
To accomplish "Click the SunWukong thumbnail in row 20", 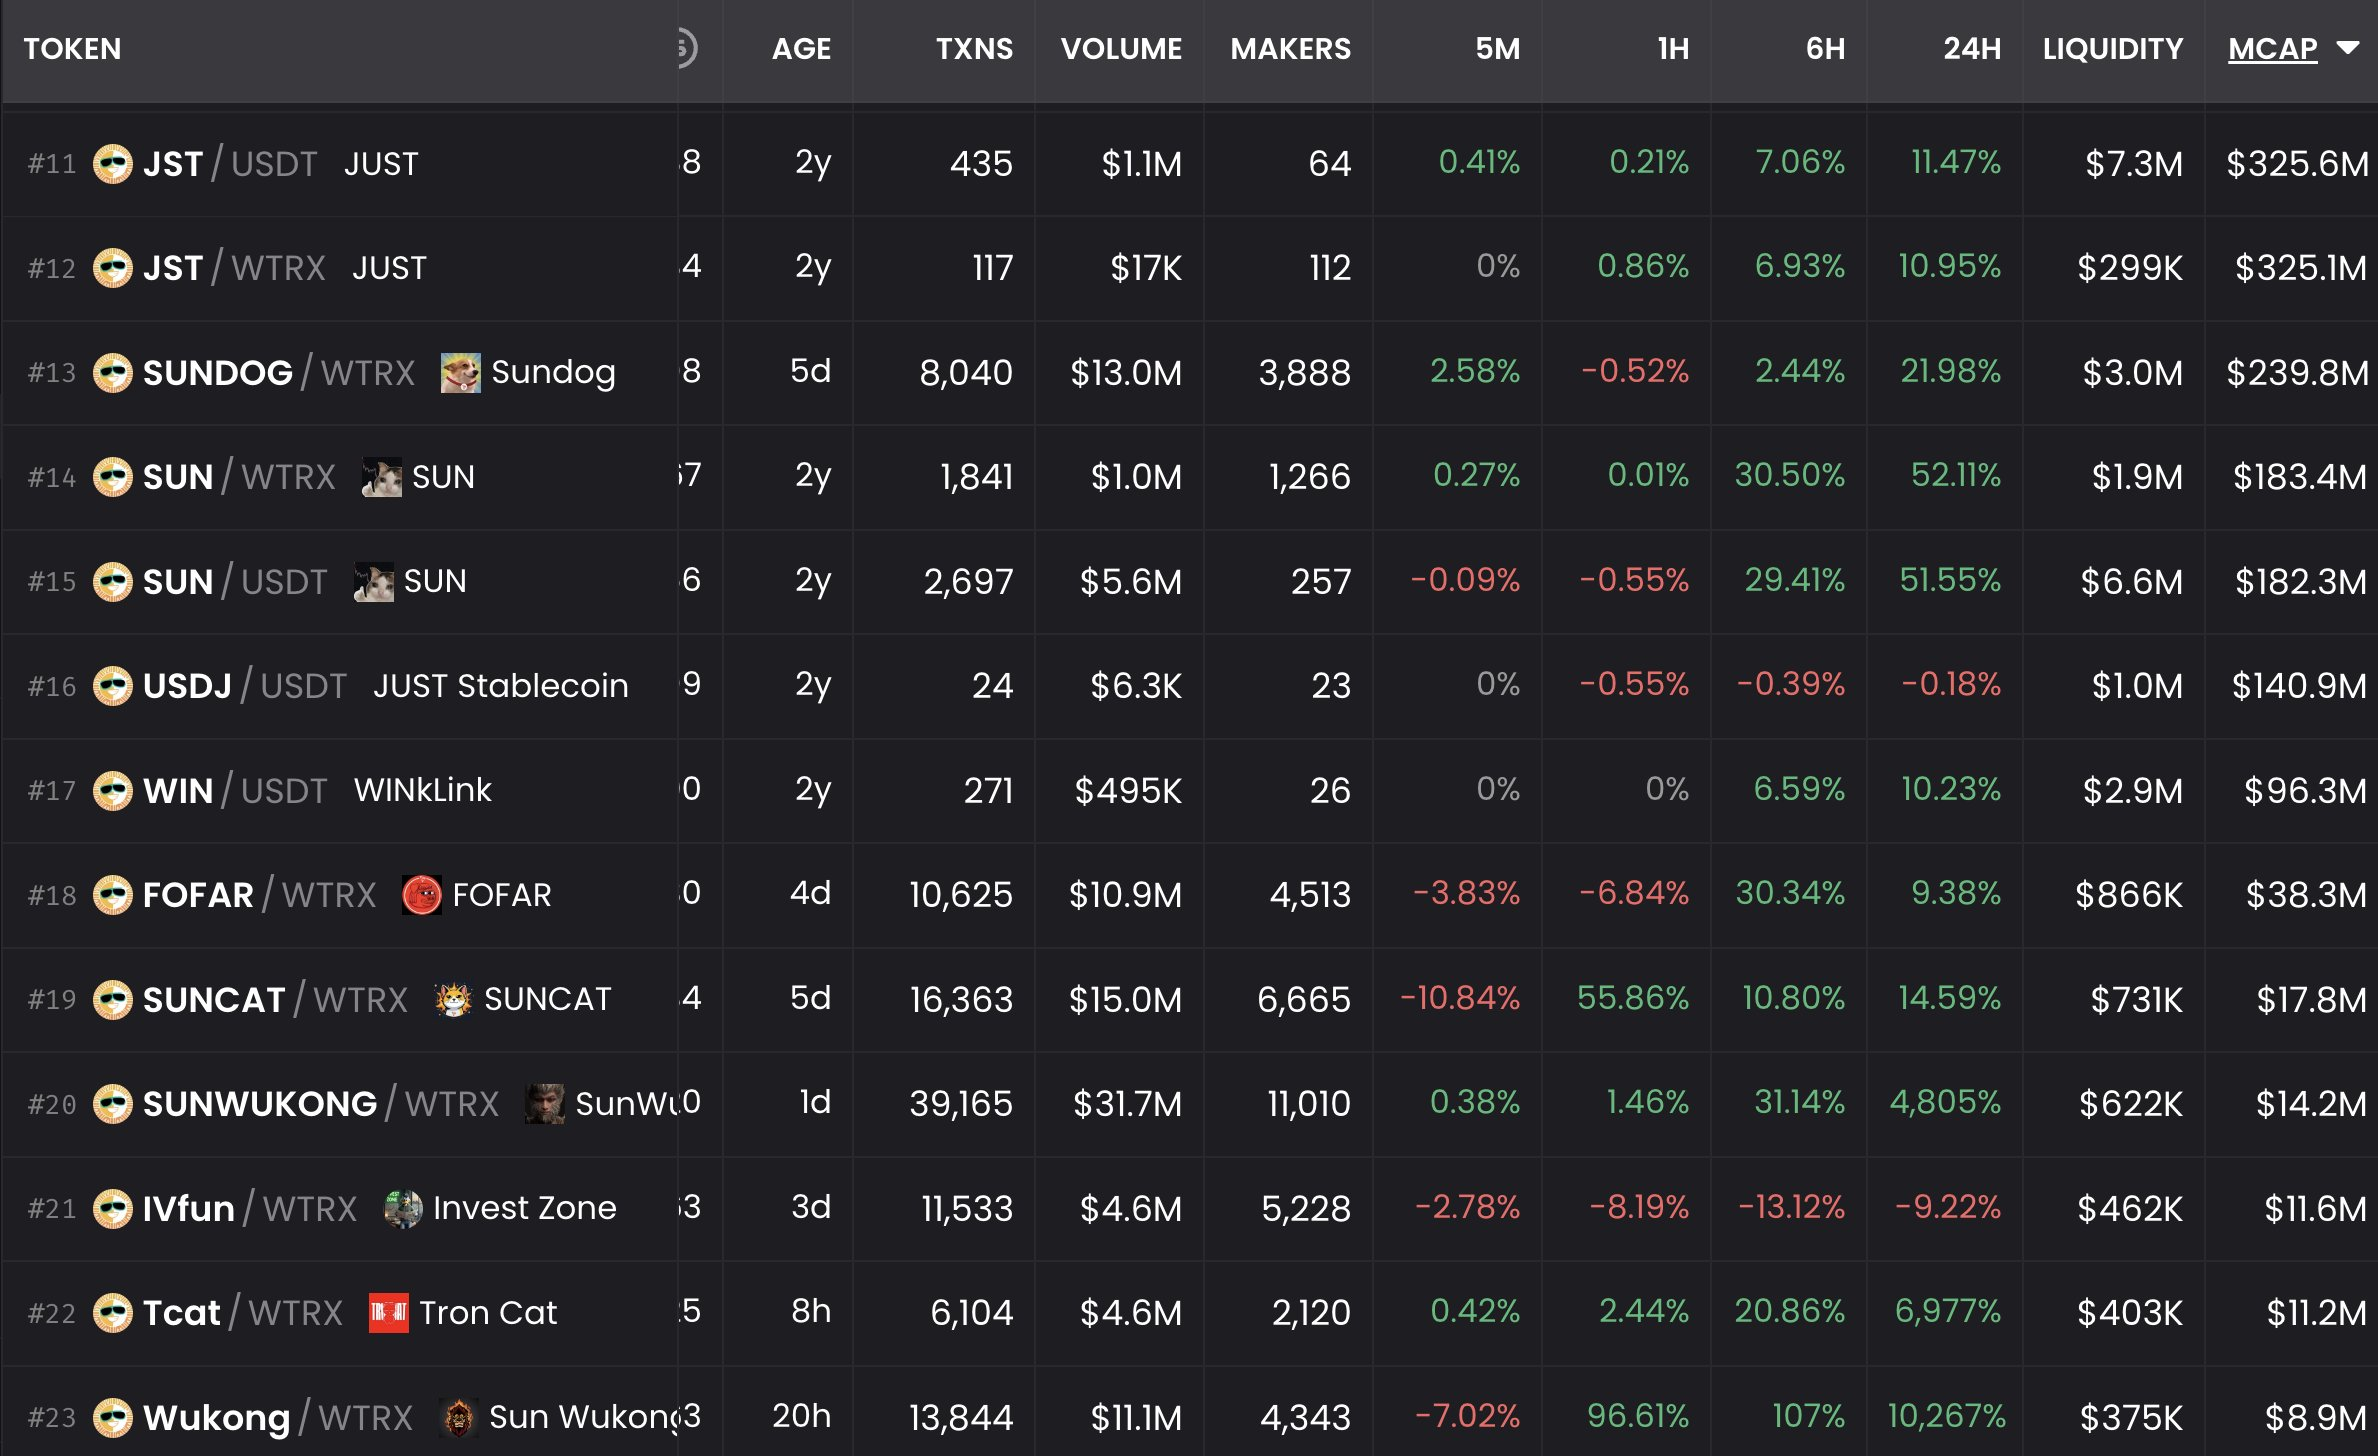I will (544, 1104).
